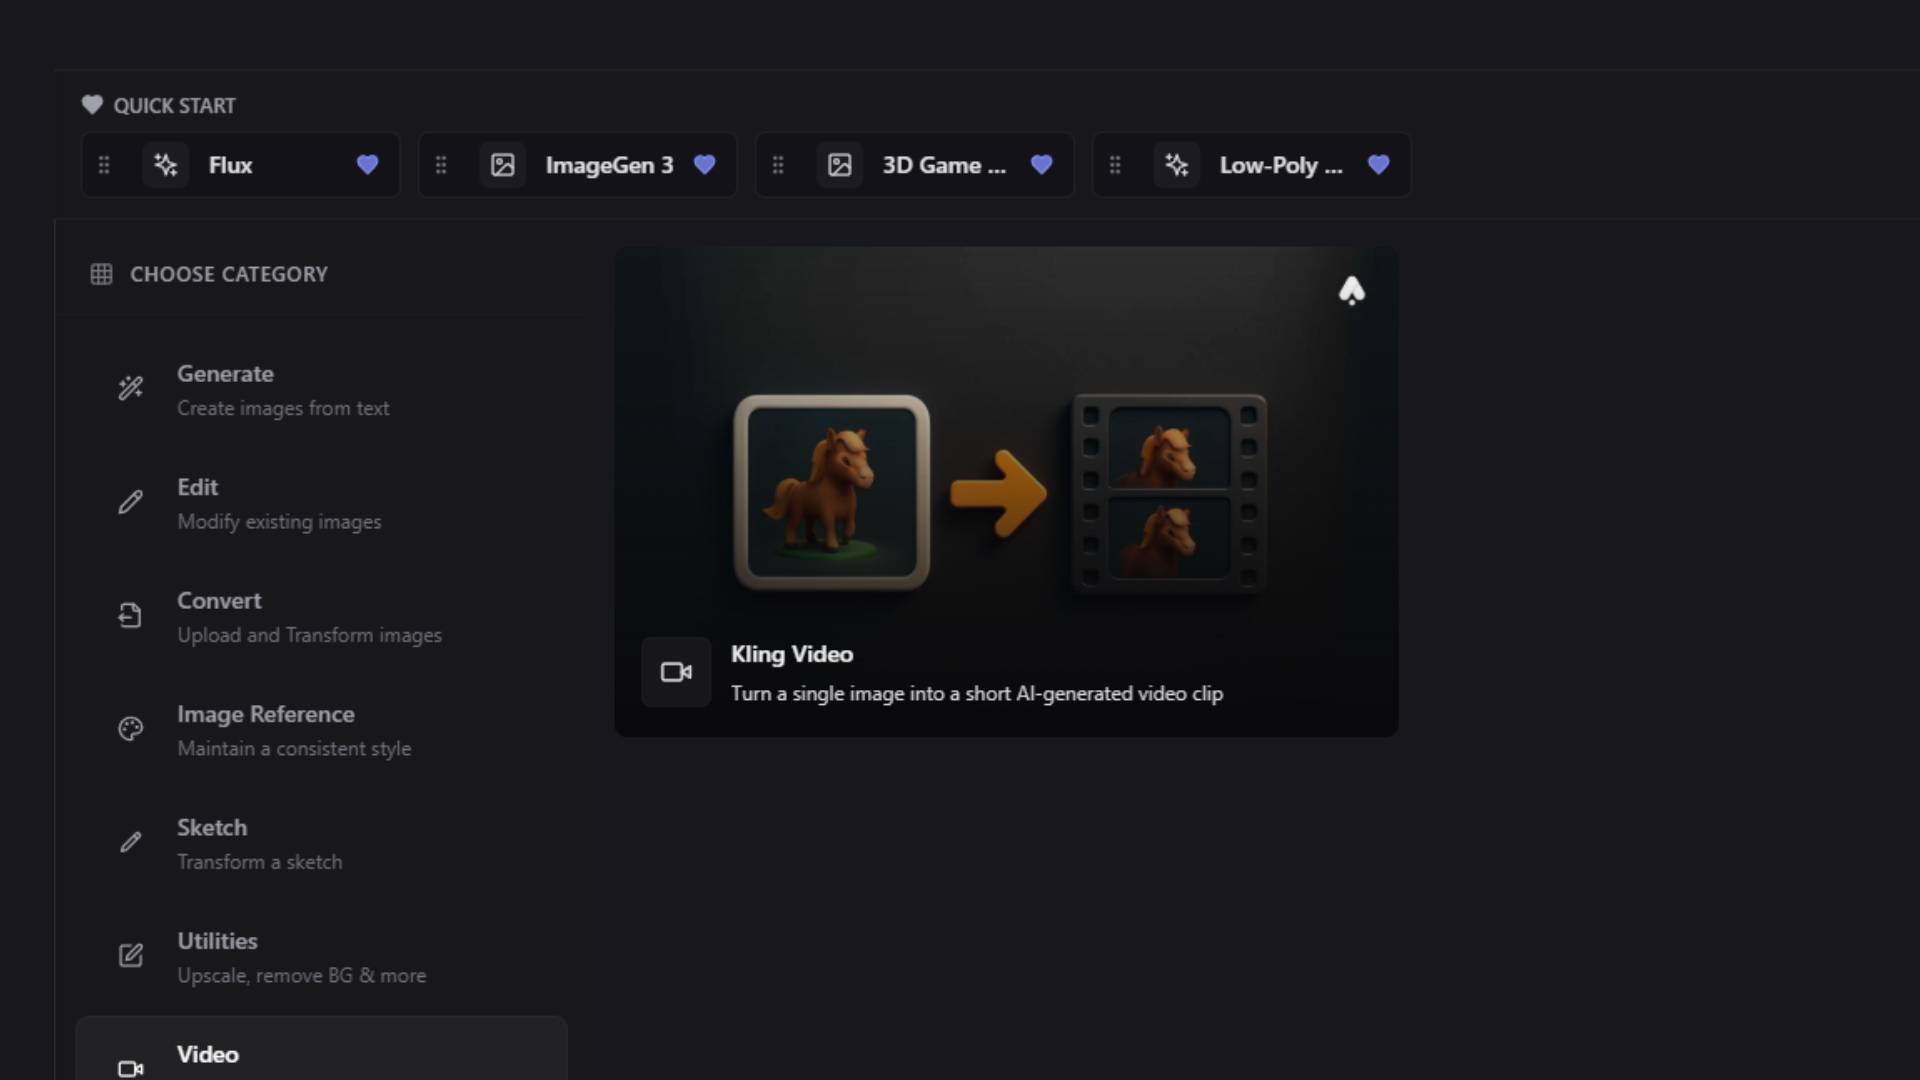Image resolution: width=1920 pixels, height=1080 pixels.
Task: Click the Generate magic wand icon
Action: [x=131, y=388]
